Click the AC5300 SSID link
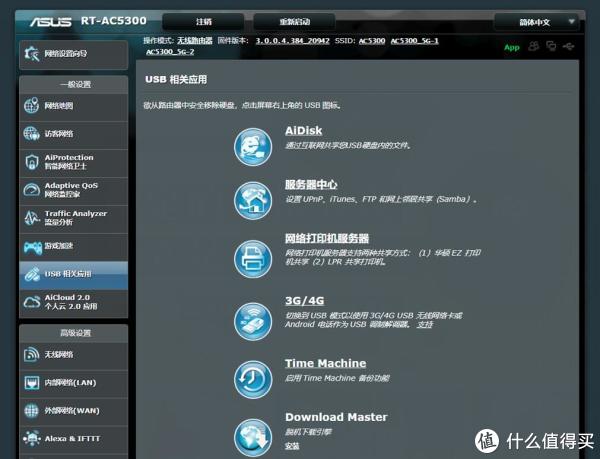The width and height of the screenshot is (600, 459). tap(372, 41)
